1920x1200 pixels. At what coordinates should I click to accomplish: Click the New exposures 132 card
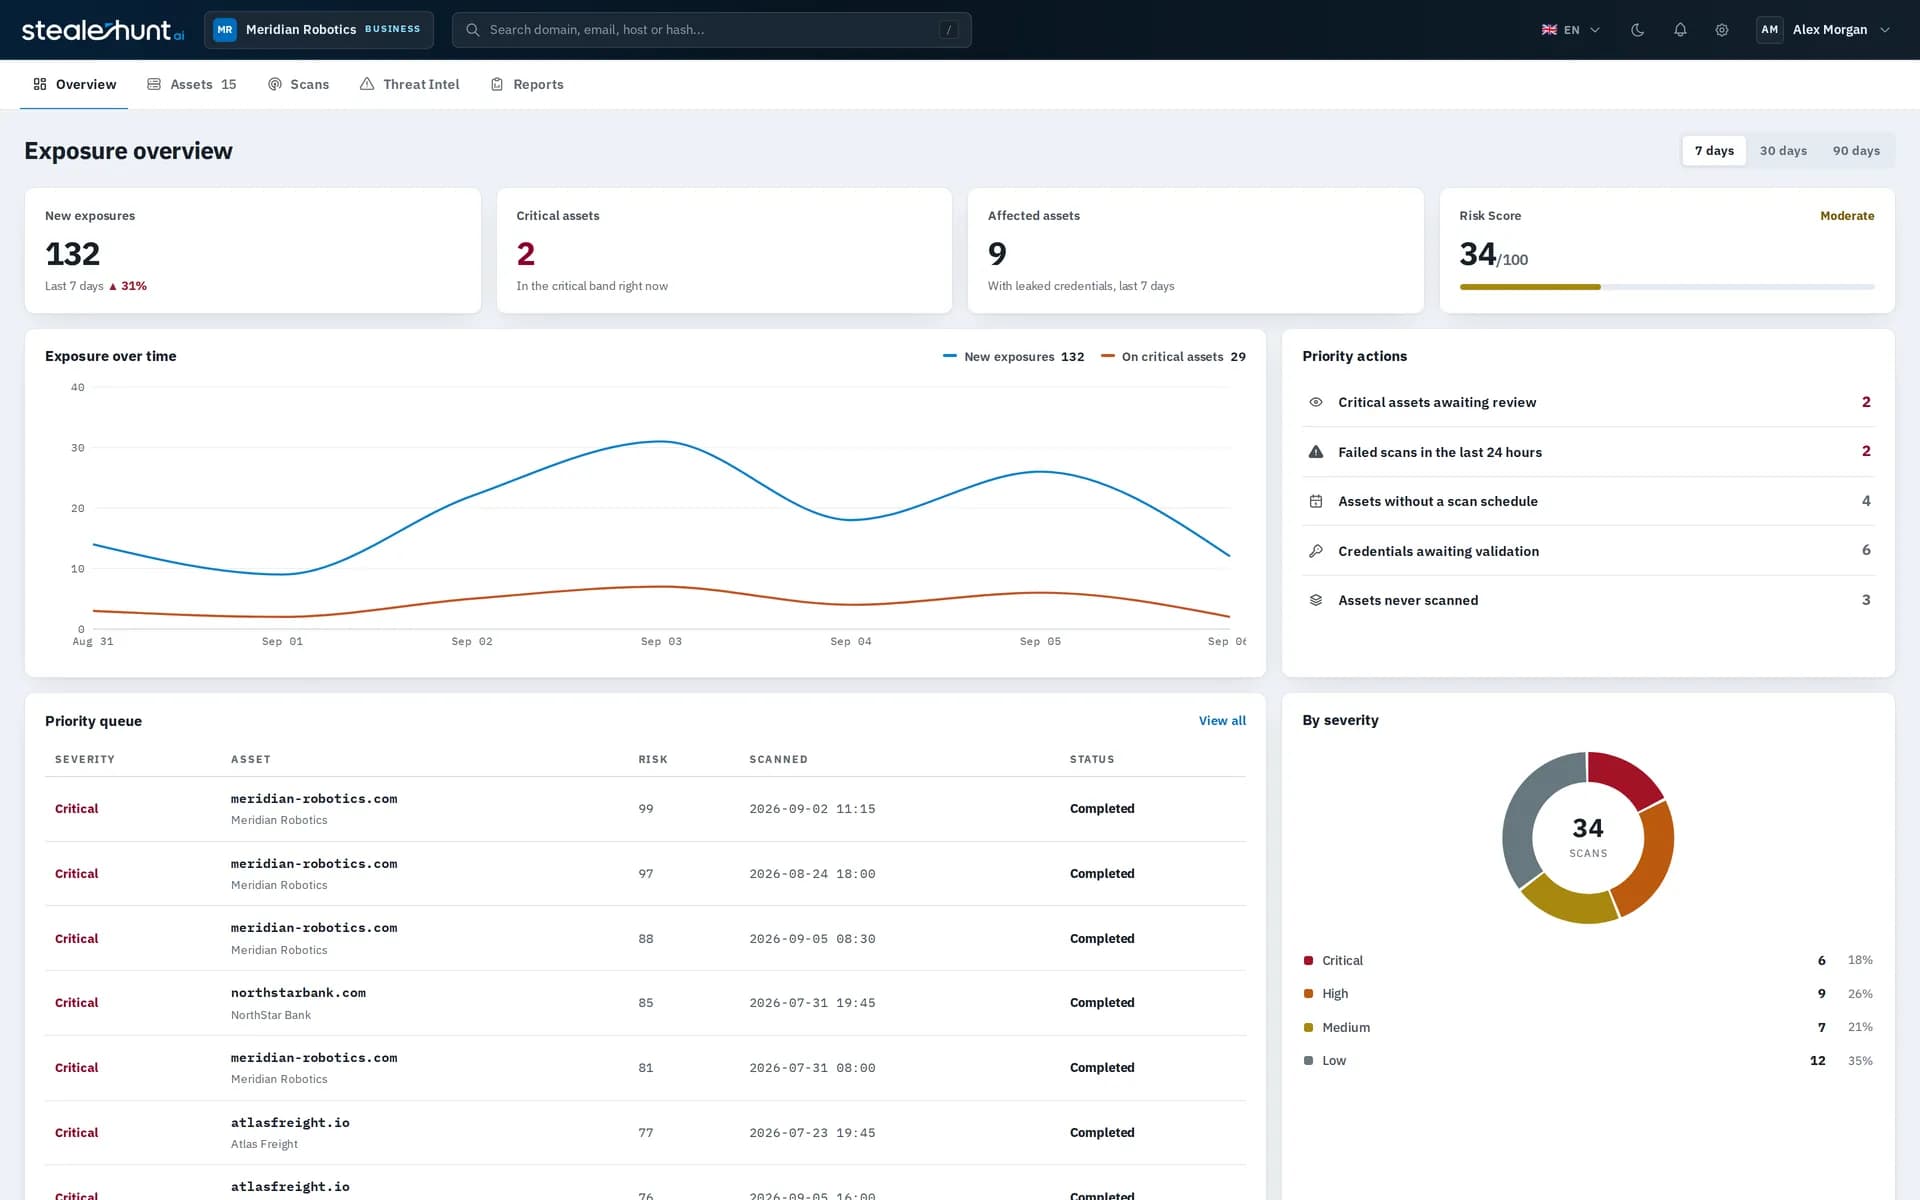tap(253, 251)
